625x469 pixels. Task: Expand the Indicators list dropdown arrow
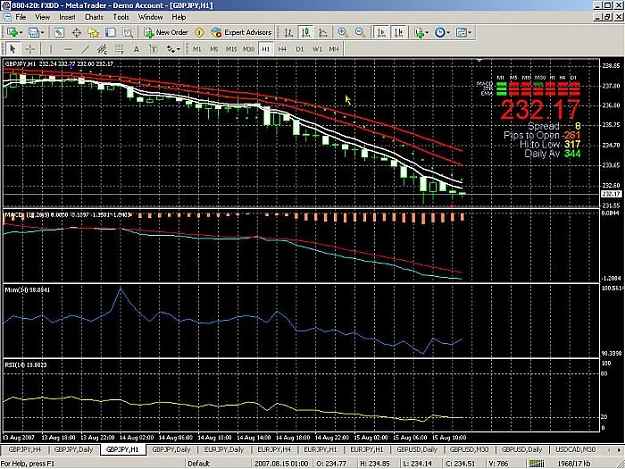click(x=426, y=32)
